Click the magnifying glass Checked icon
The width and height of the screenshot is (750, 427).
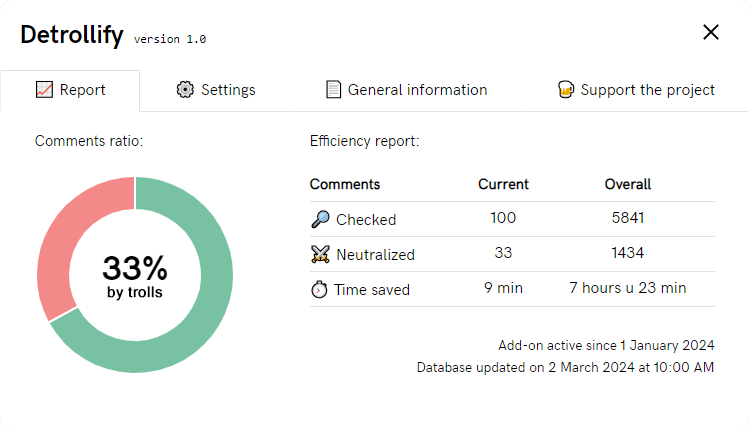(x=320, y=220)
